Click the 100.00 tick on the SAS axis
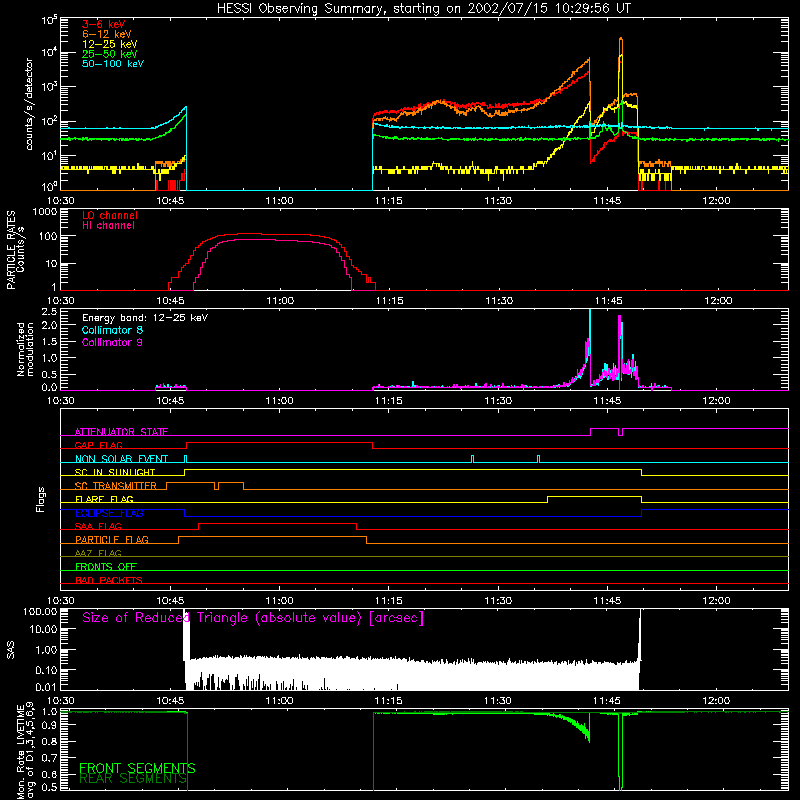 (41, 612)
